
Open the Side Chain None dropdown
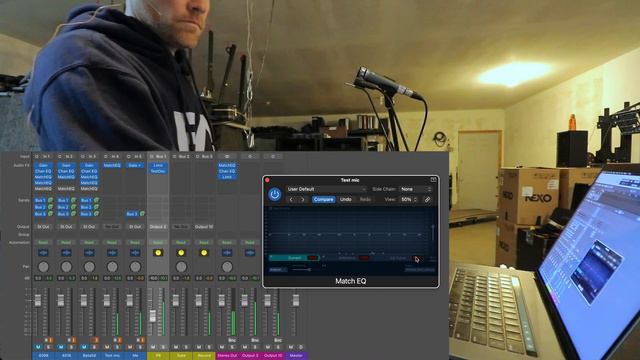[416, 189]
